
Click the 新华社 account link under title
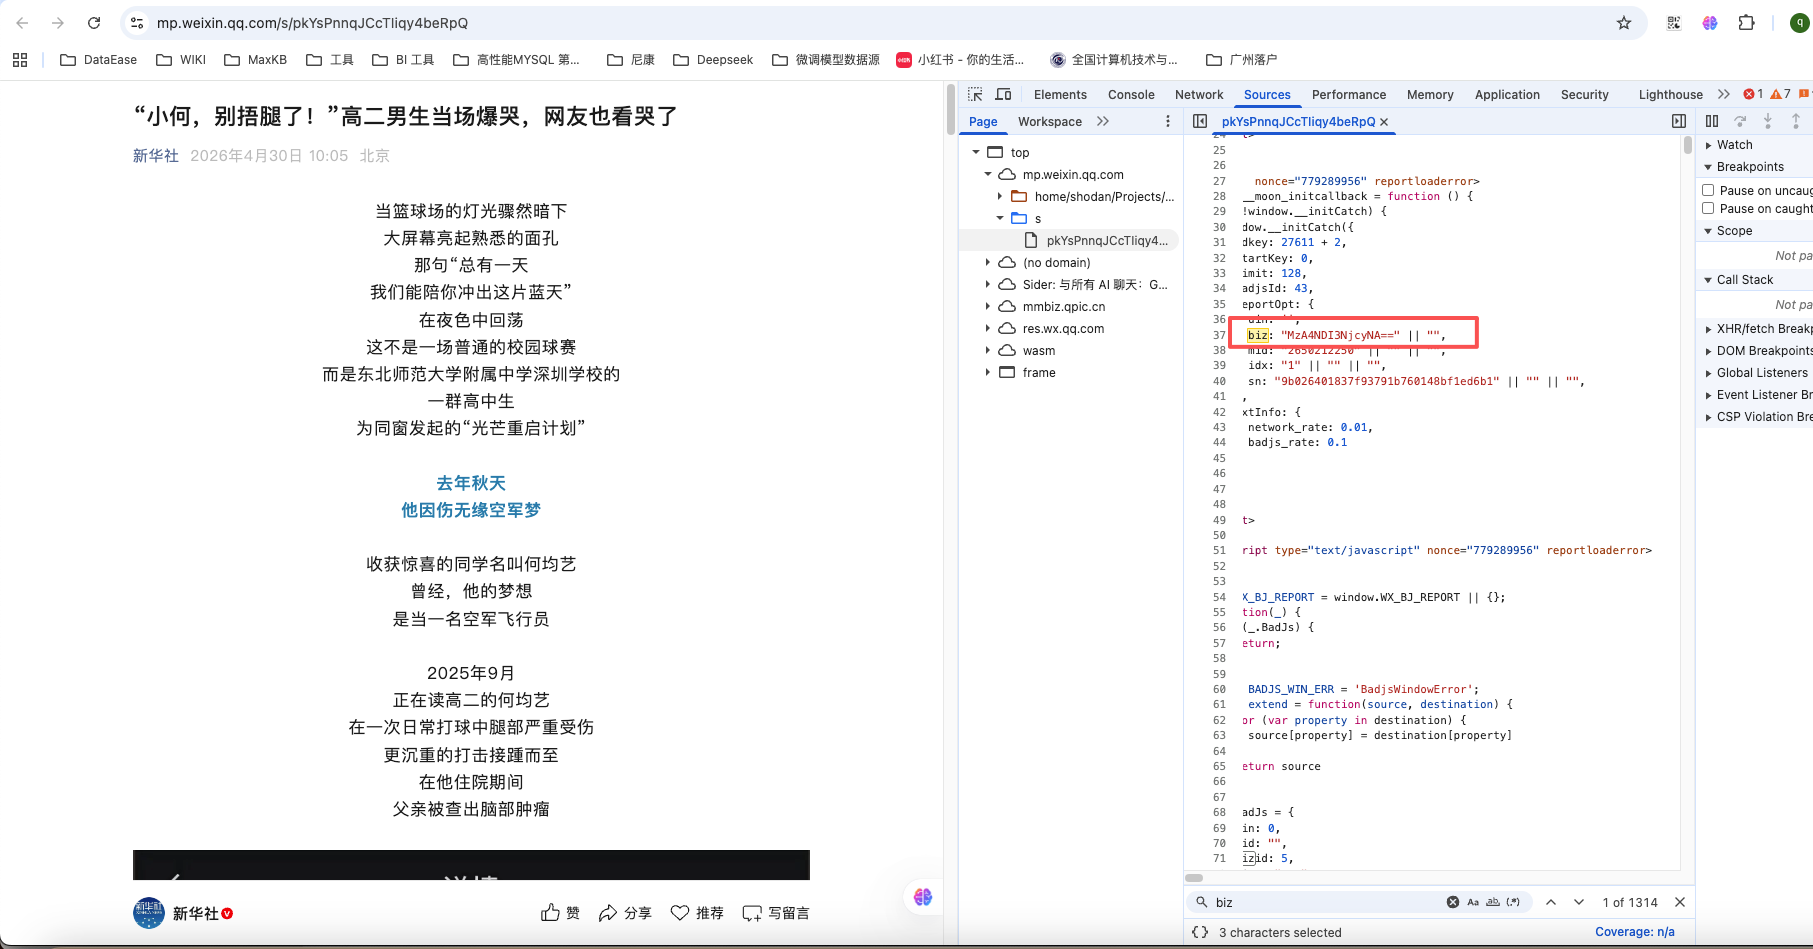tap(156, 156)
